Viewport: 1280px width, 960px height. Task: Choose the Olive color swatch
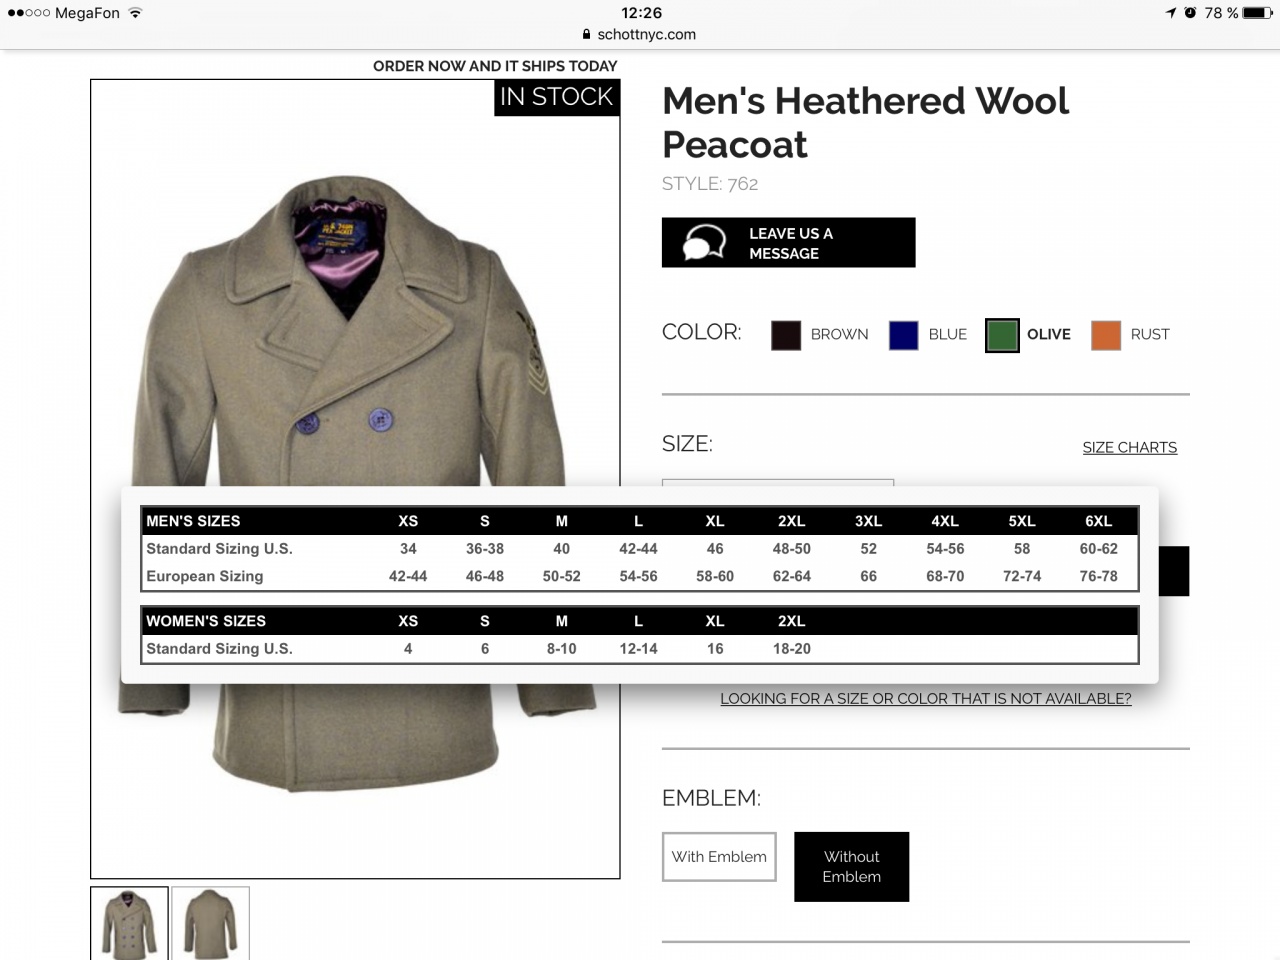pyautogui.click(x=1002, y=335)
